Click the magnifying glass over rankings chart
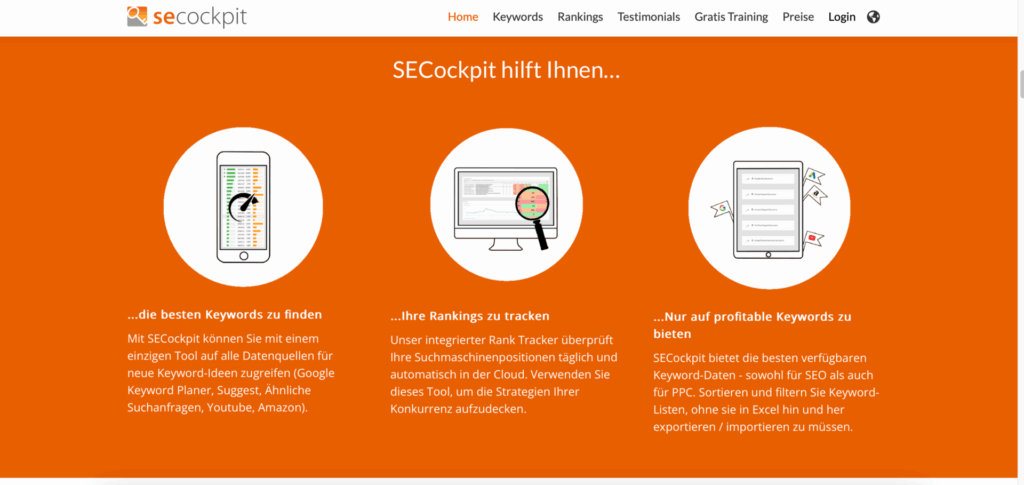The height and width of the screenshot is (485, 1024). (533, 216)
